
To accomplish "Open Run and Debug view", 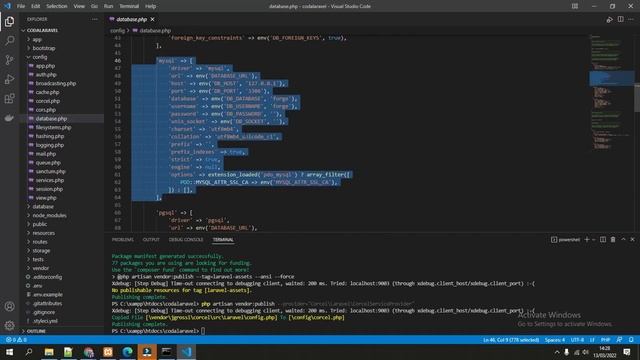I will coord(9,79).
